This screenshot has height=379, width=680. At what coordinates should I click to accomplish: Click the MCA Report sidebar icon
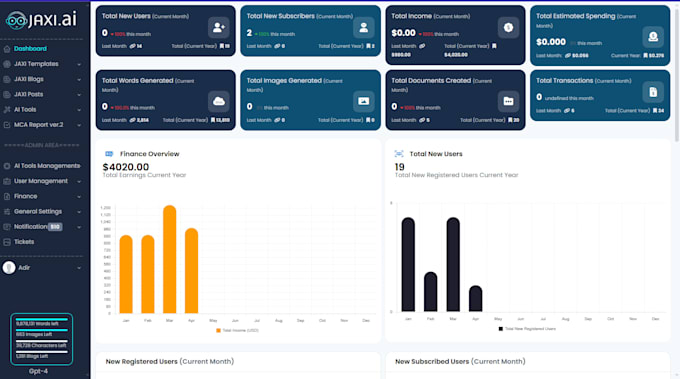click(7, 125)
